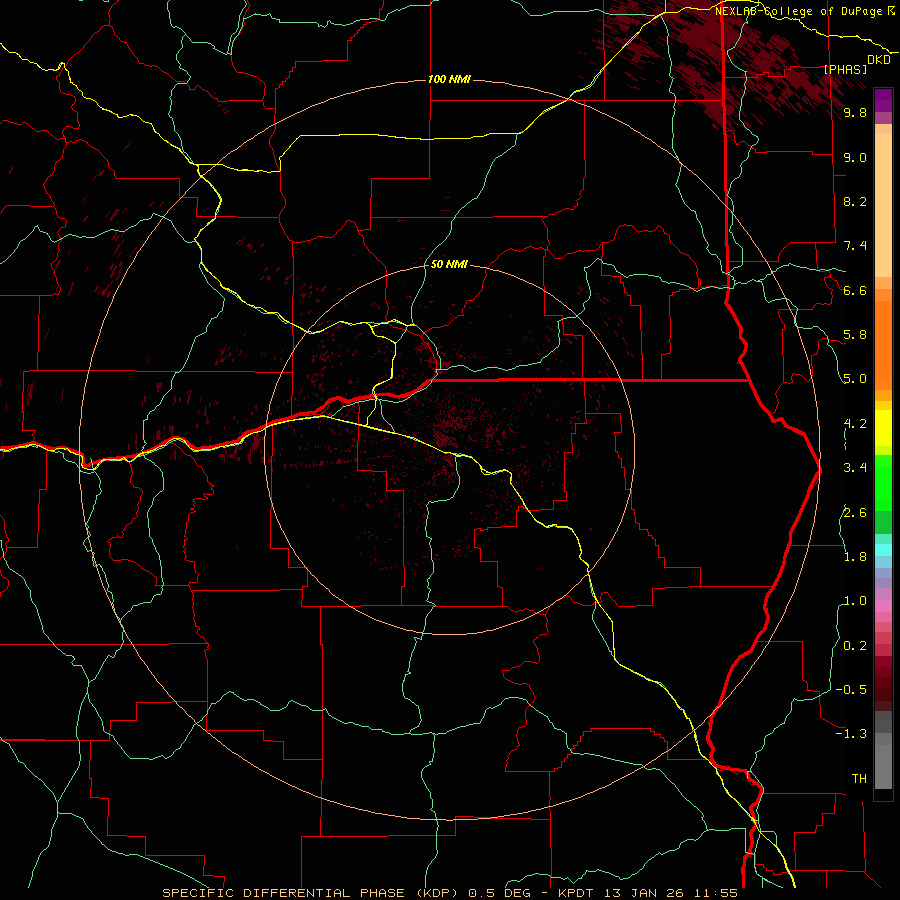The image size is (900, 900).
Task: Click the cyan color band
Action: [x=883, y=550]
